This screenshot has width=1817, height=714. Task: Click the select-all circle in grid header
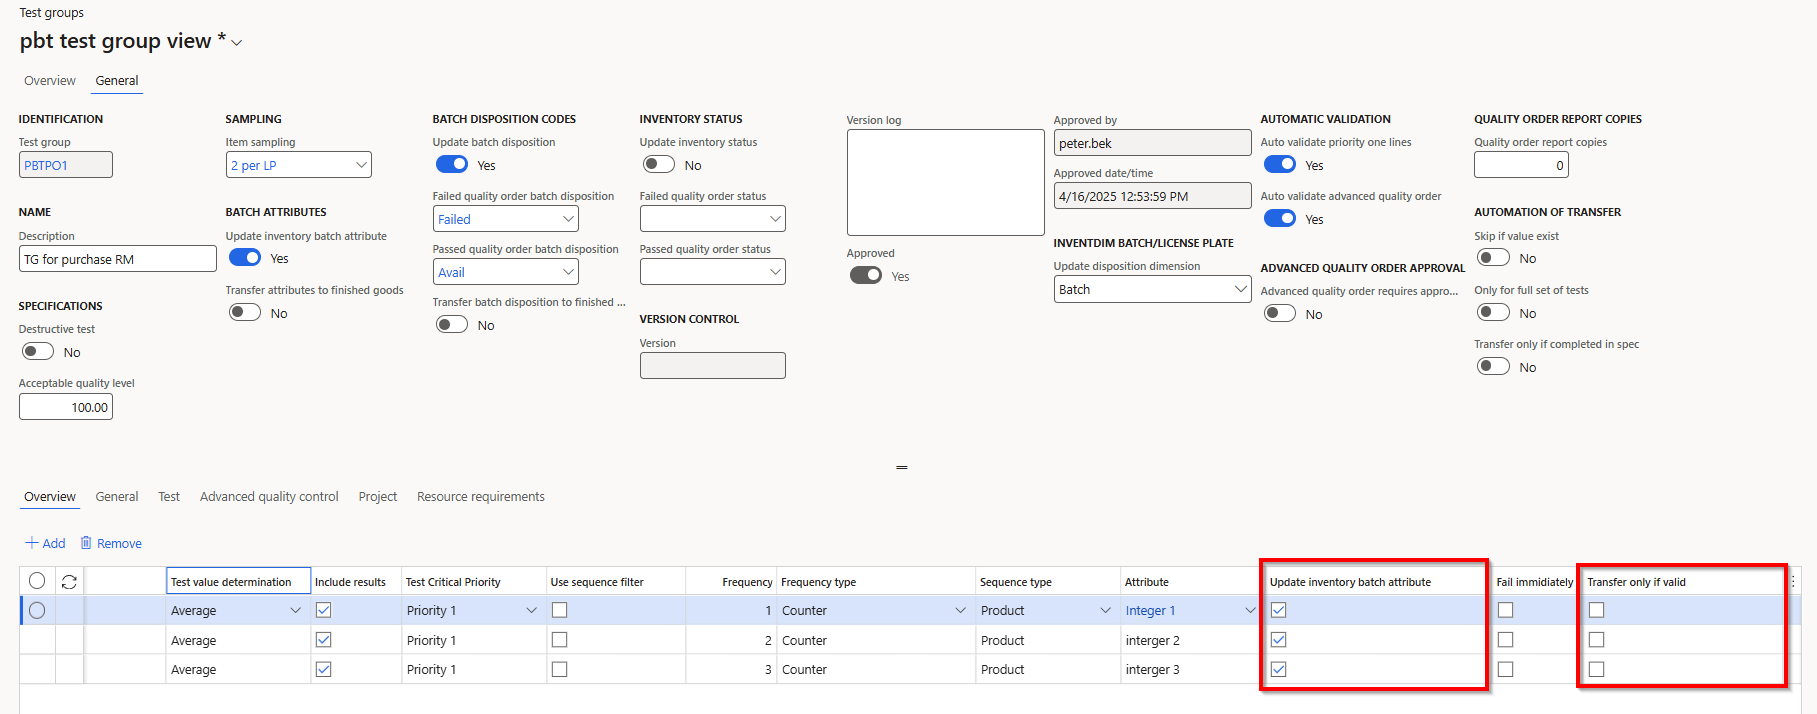(x=37, y=581)
